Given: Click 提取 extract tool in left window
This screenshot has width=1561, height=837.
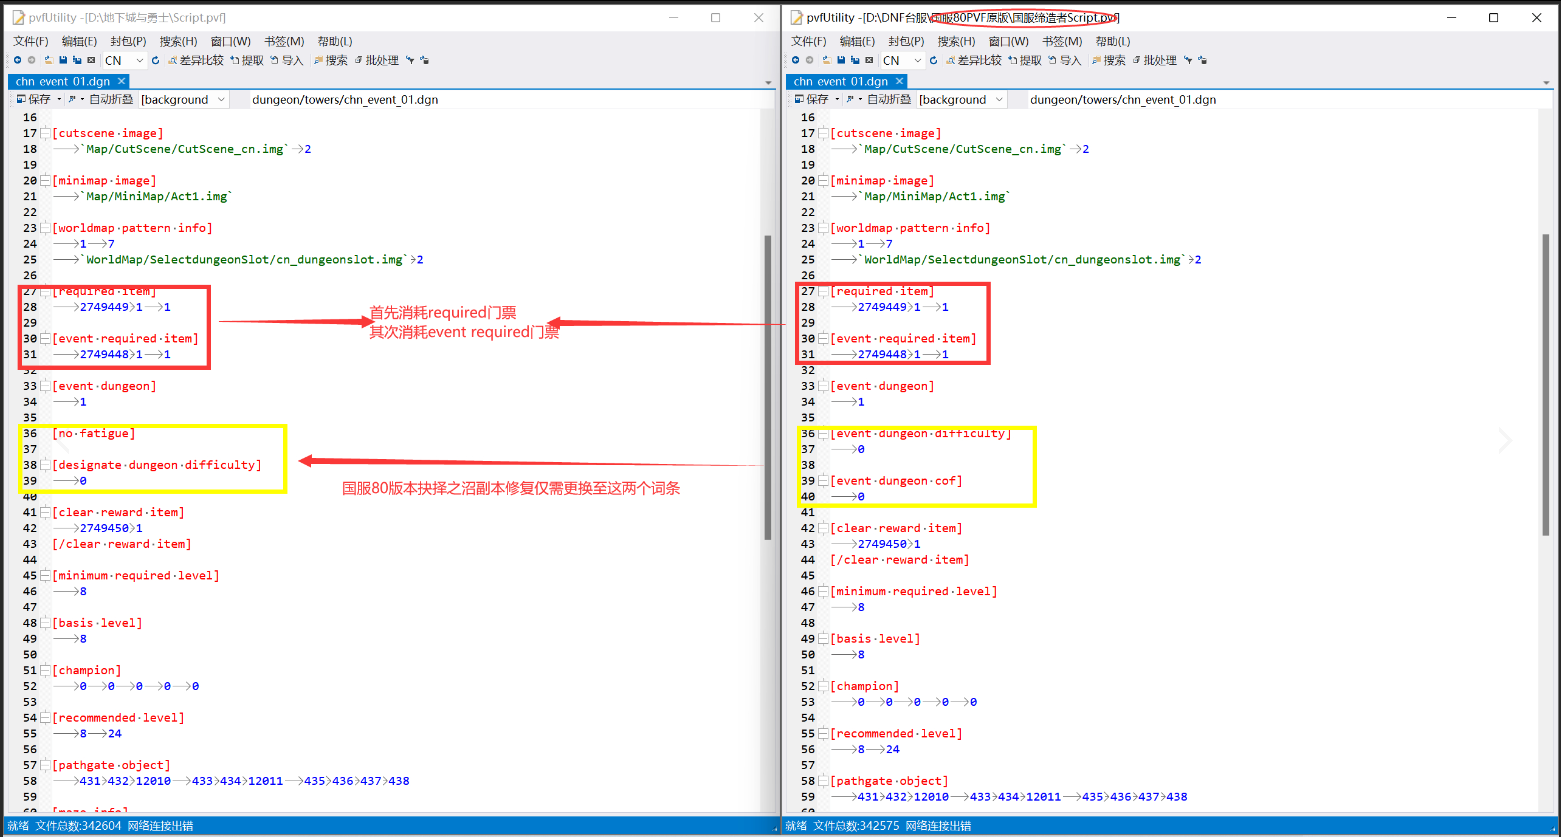Looking at the screenshot, I should tap(247, 60).
